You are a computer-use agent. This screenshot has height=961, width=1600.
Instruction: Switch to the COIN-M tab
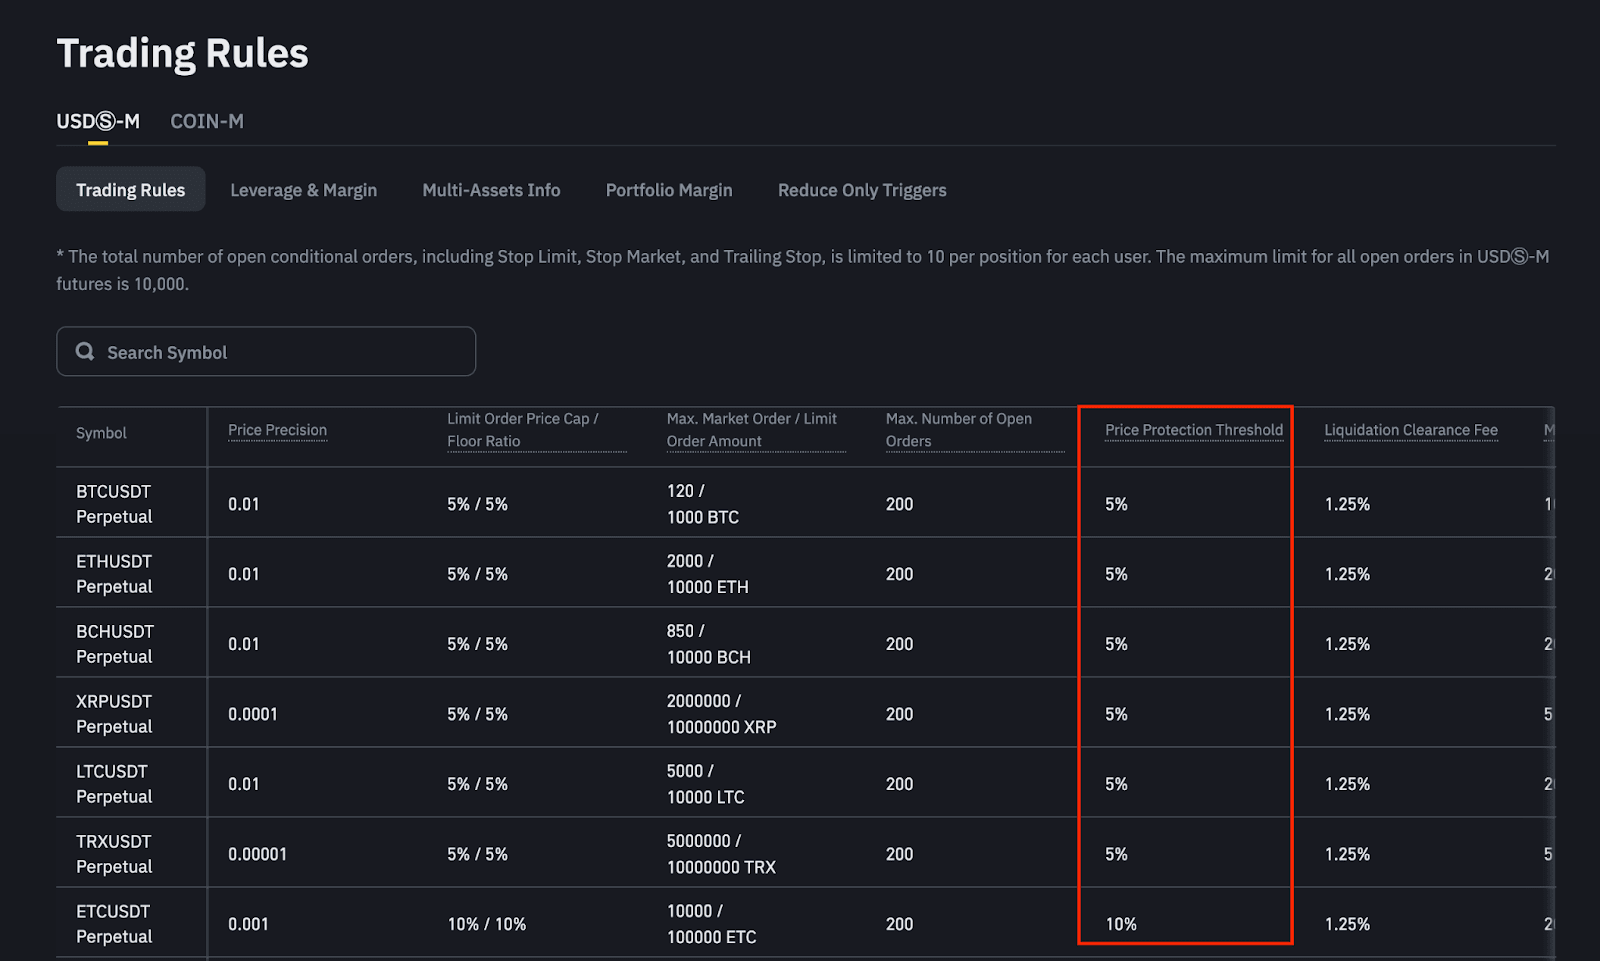click(207, 122)
